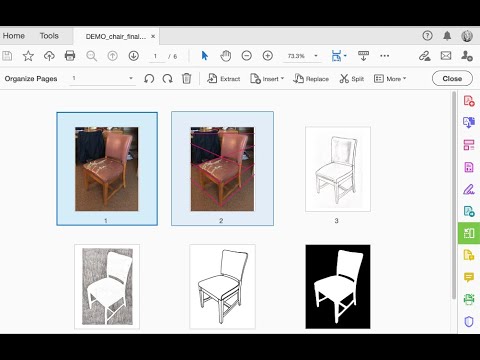Click the upload to cloud icon
Viewport: 480px width, 360px height.
coord(49,56)
